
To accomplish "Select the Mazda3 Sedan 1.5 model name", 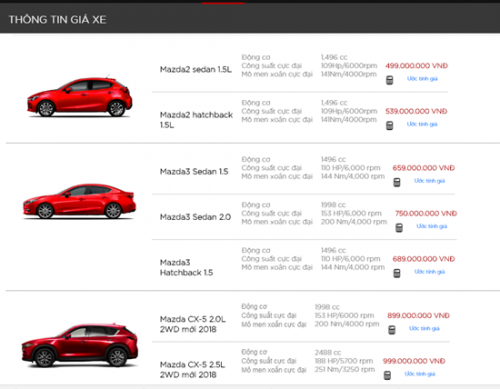I will point(194,172).
